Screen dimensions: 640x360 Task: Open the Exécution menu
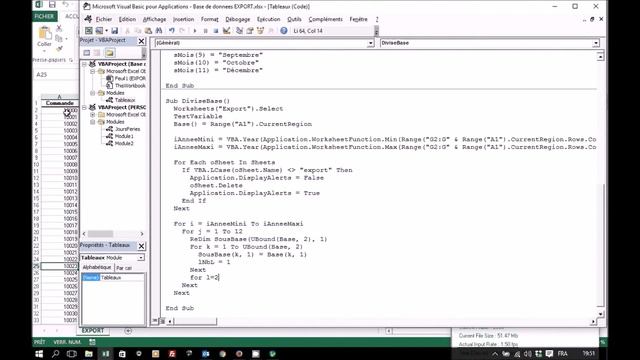268,19
